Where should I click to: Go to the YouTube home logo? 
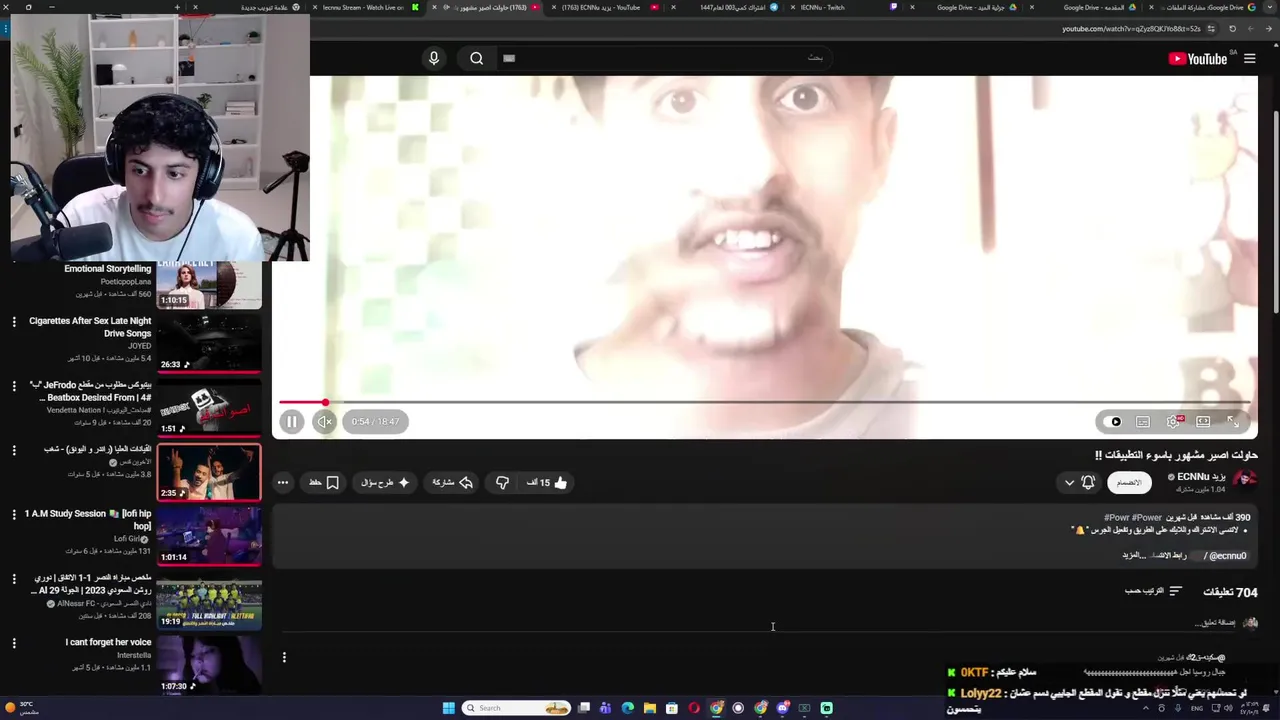1198,58
